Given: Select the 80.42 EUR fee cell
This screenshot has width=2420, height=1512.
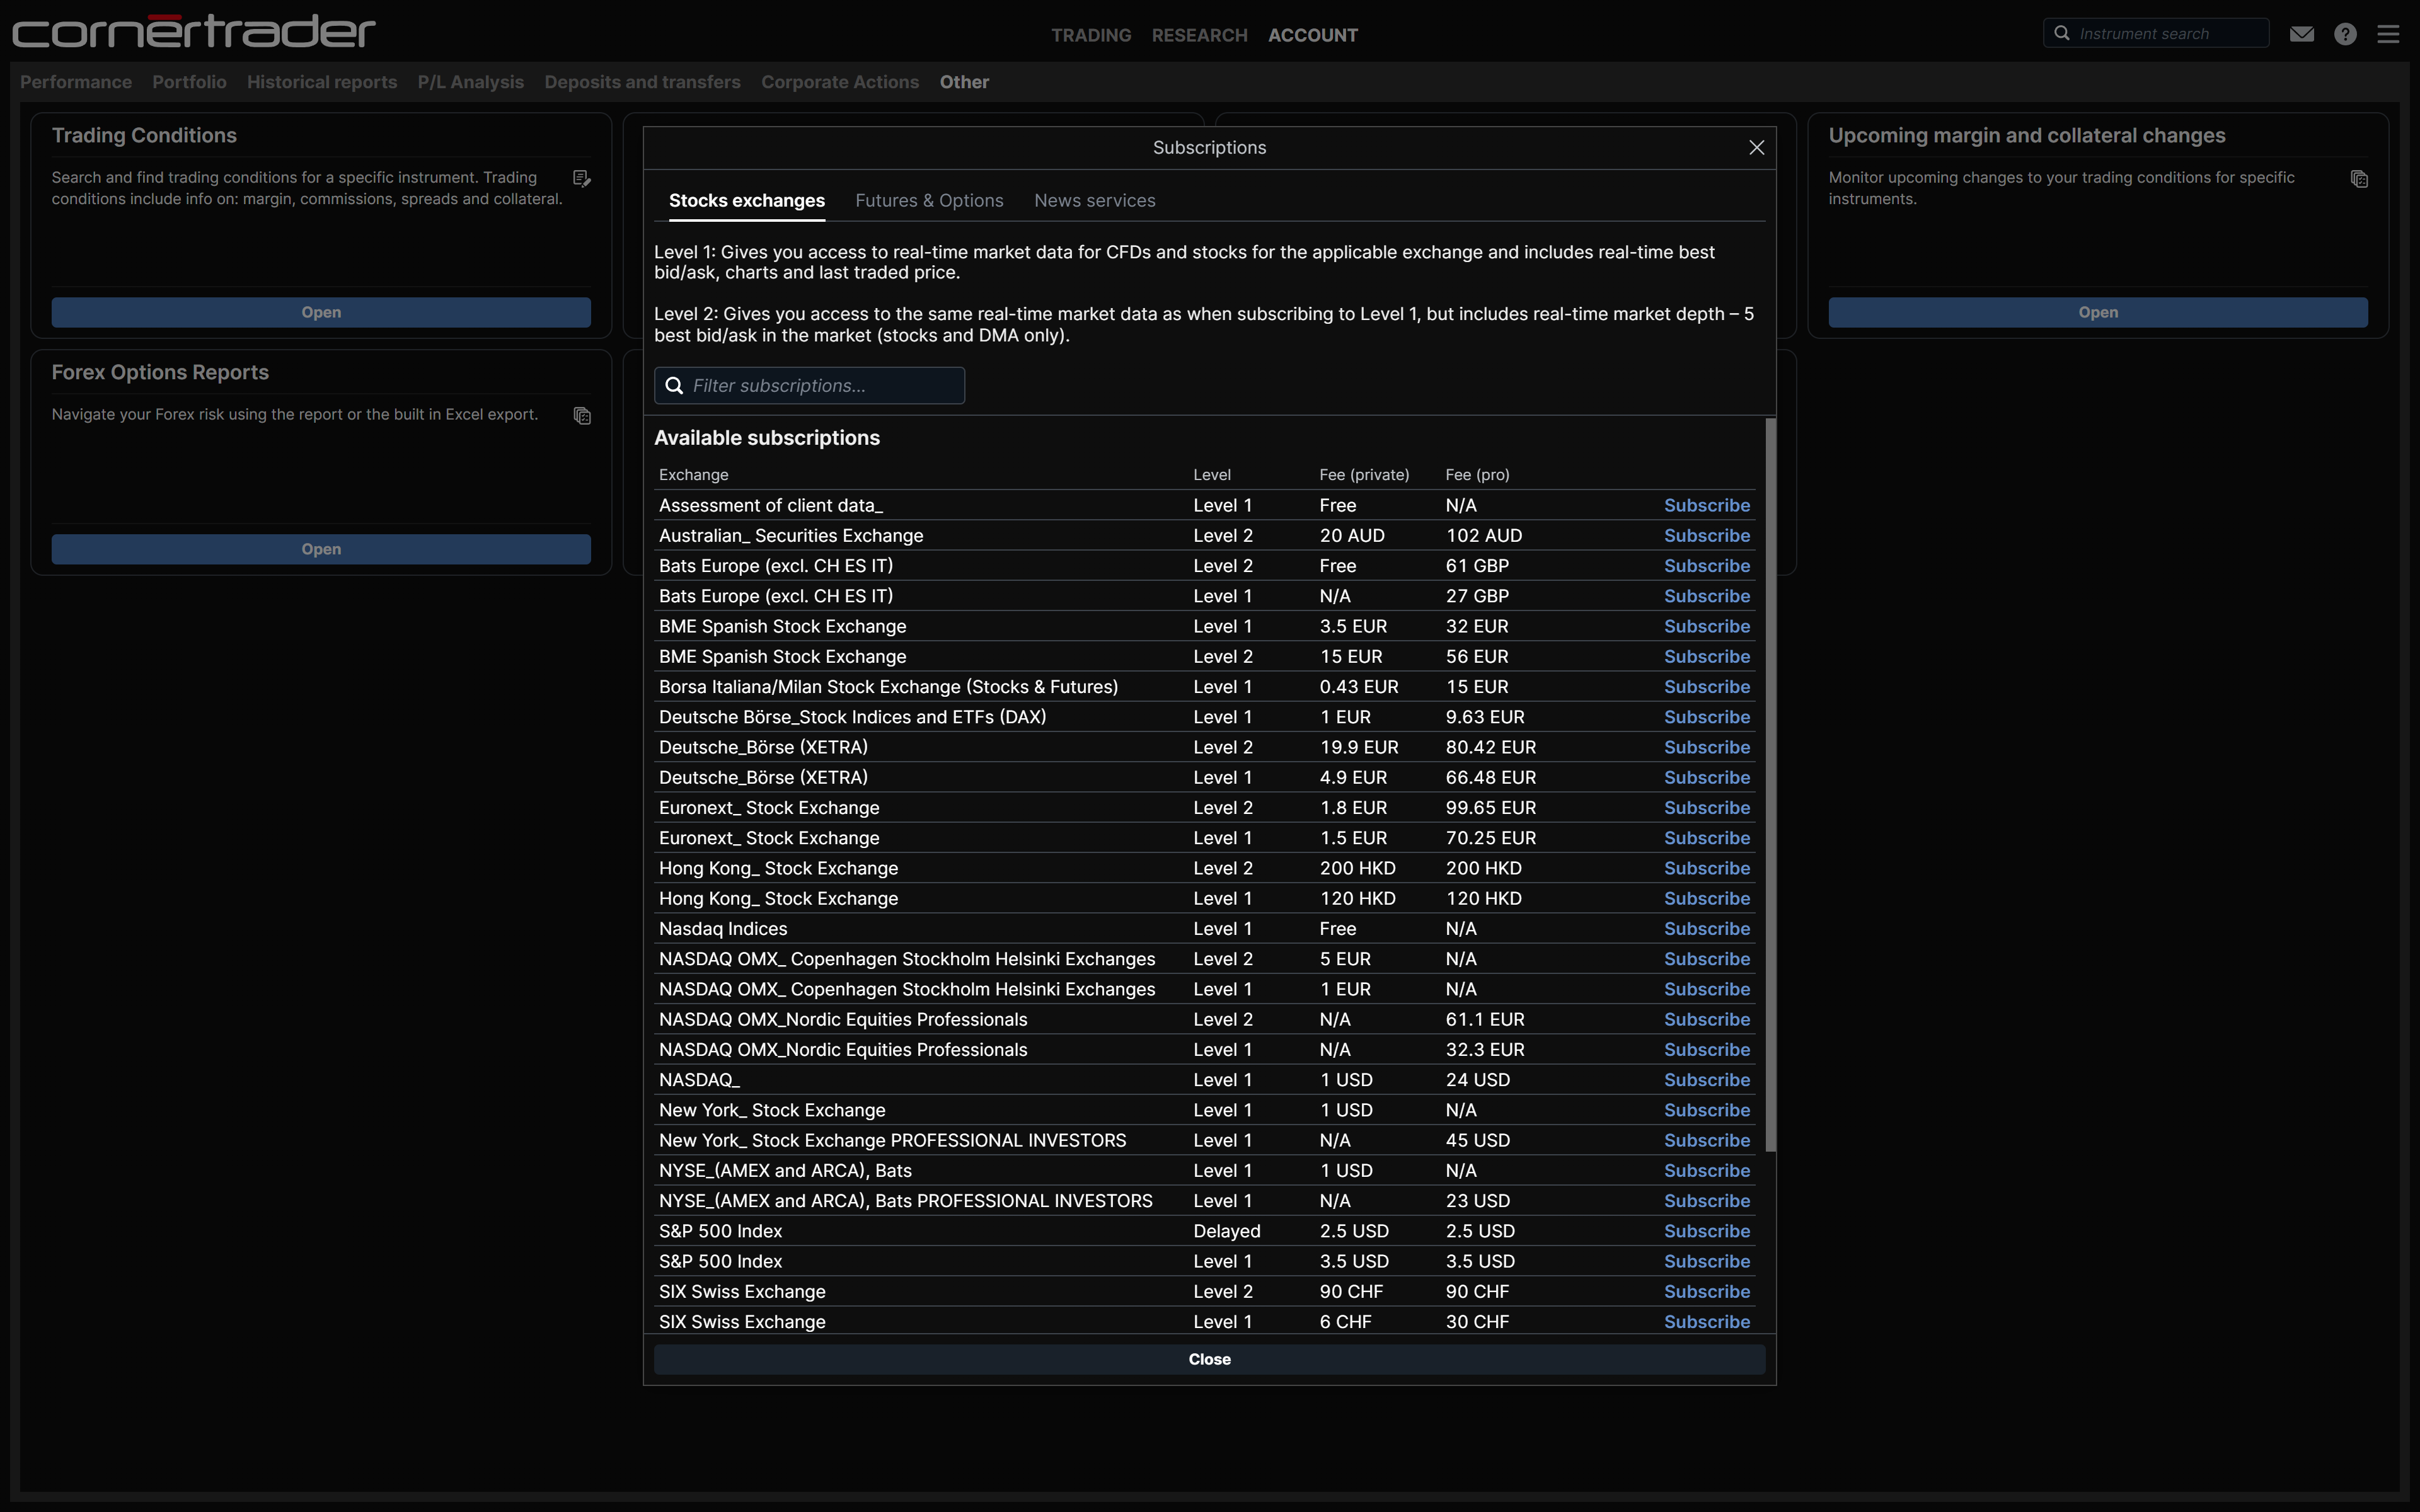Looking at the screenshot, I should coord(1490,748).
